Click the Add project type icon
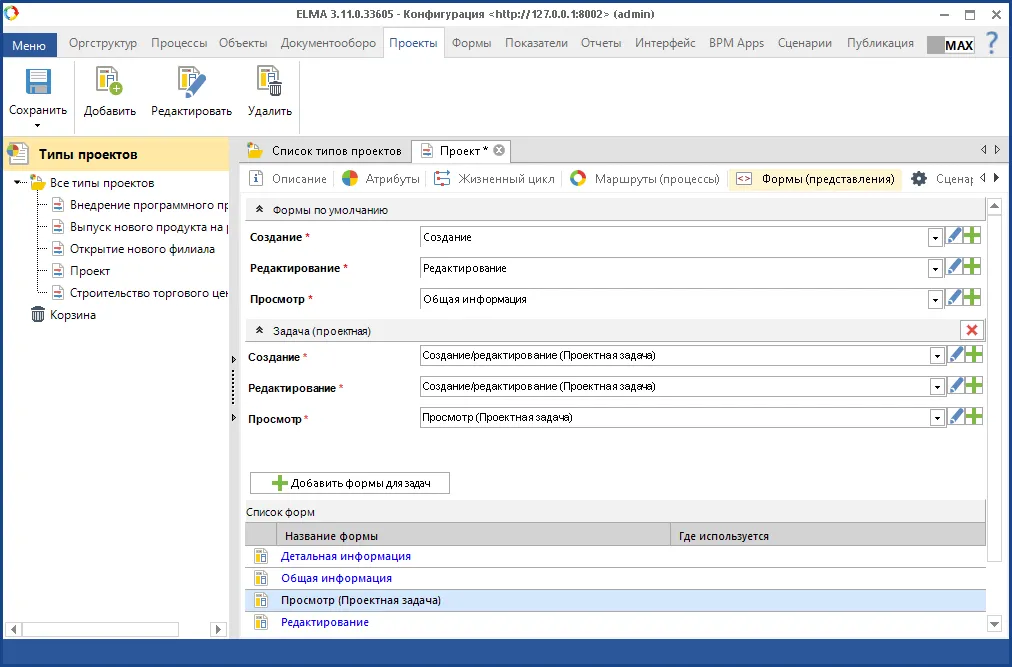Viewport: 1012px width, 667px height. 109,82
